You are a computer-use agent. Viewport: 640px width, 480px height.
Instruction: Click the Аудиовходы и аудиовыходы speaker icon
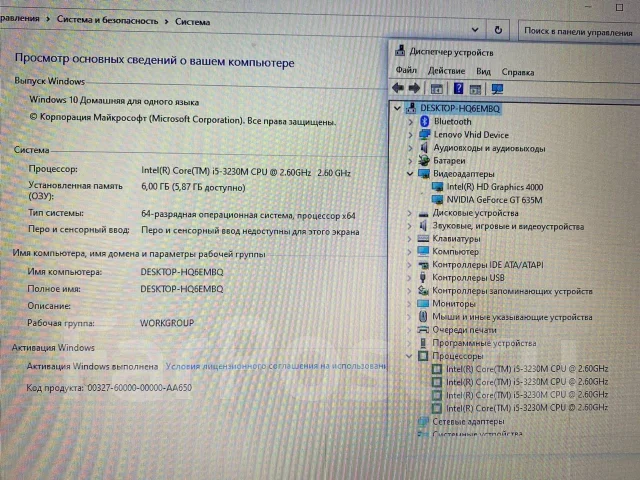click(424, 147)
